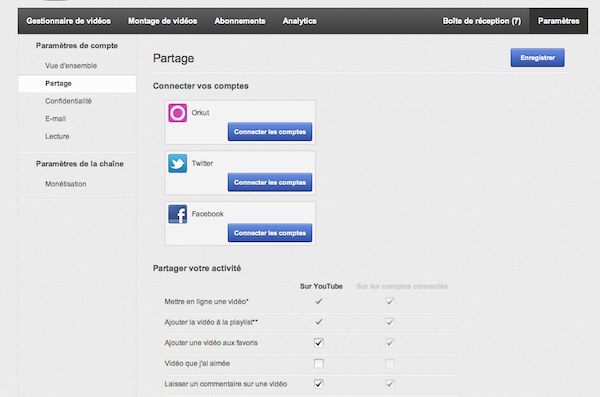Connect the Orkut account
Viewport: 600px width, 397px height.
click(x=270, y=132)
